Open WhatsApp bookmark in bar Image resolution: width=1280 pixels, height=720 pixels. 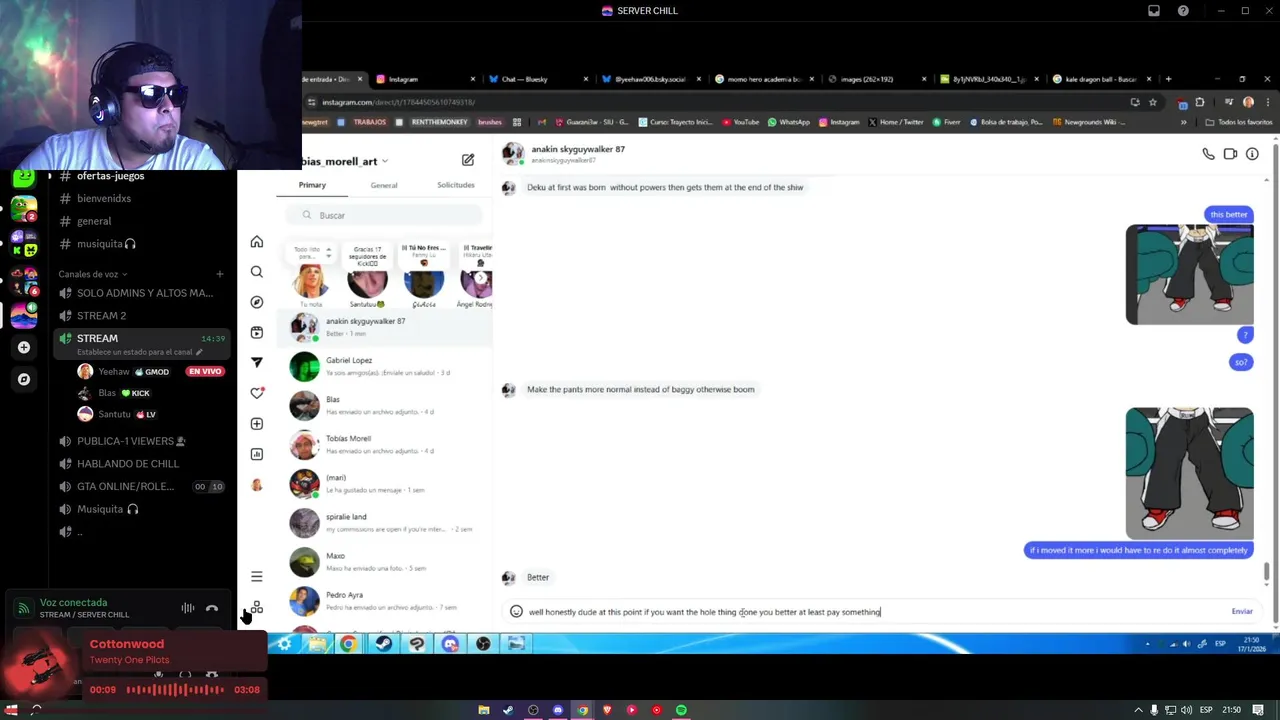coord(788,122)
